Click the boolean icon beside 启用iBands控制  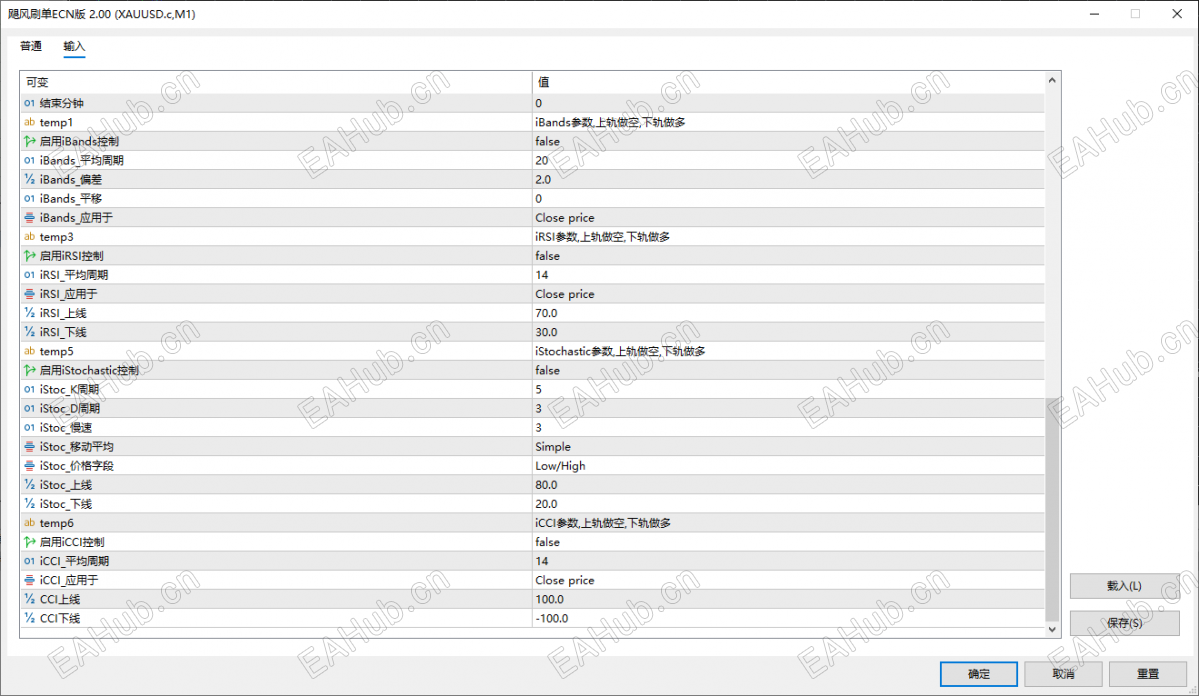click(29, 141)
